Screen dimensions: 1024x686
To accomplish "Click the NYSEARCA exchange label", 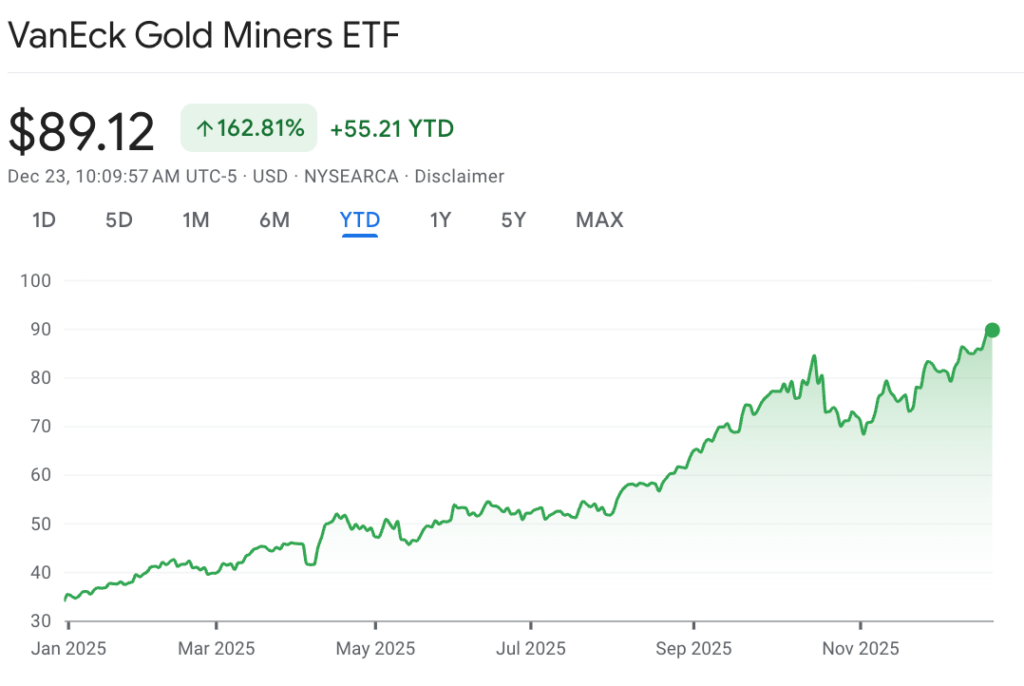I will 350,177.
